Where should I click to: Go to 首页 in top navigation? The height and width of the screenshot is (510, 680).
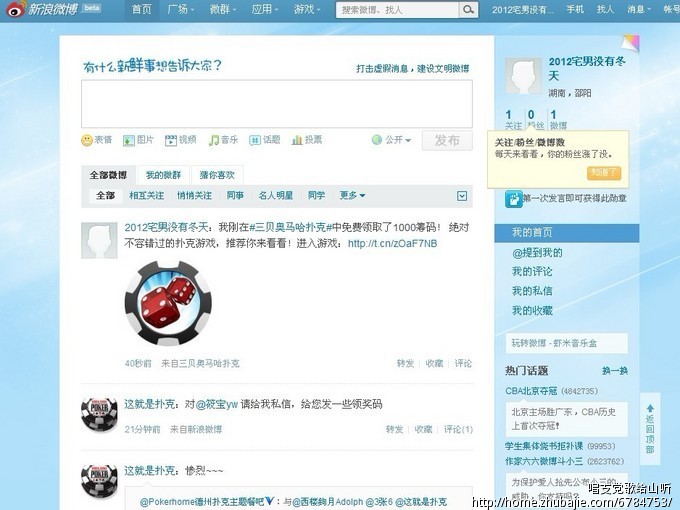[141, 10]
